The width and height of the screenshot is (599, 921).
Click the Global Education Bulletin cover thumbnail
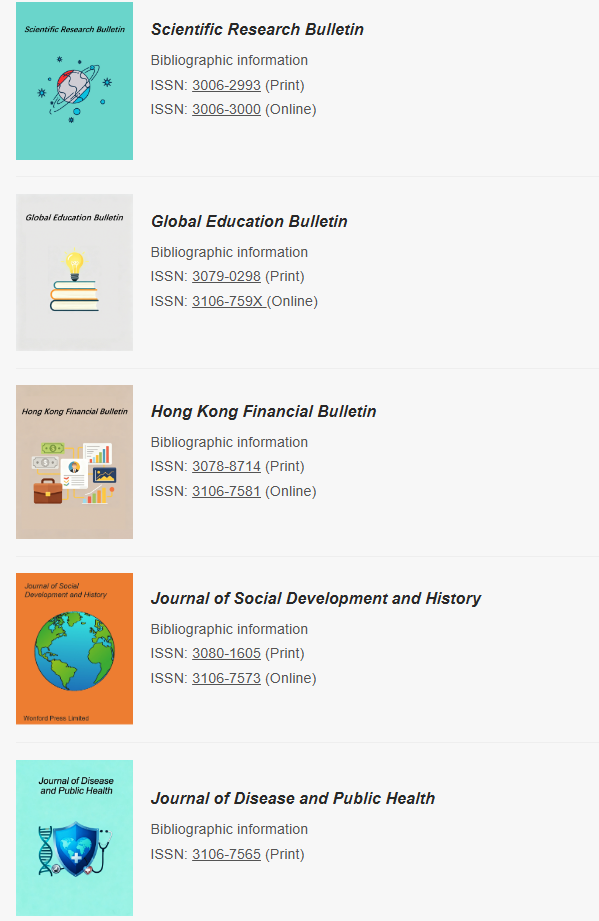(75, 273)
